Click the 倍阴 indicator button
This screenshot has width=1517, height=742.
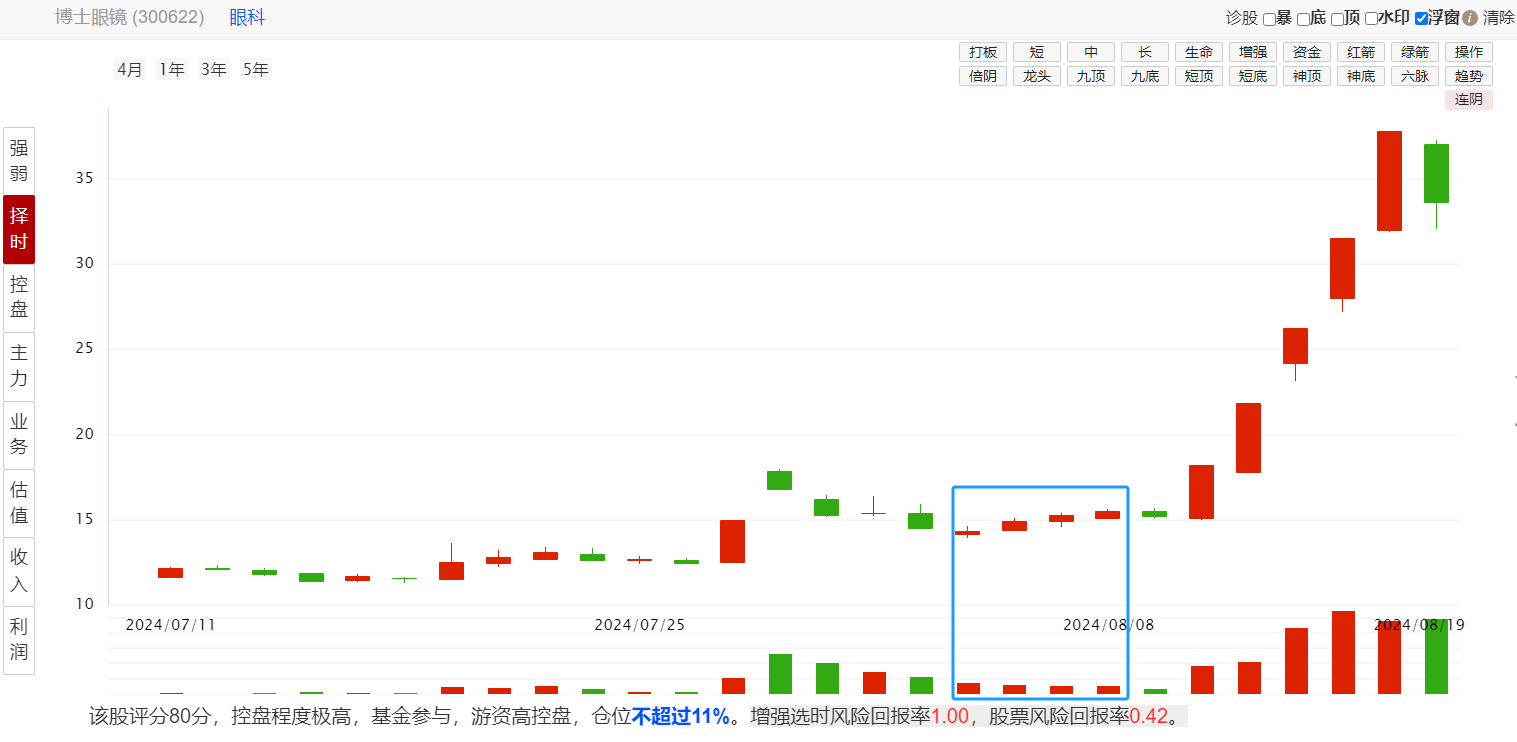point(983,76)
